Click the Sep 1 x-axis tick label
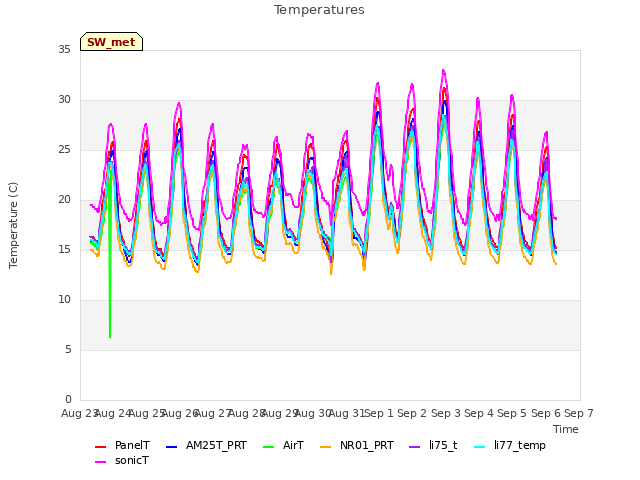The image size is (640, 480). point(378,413)
